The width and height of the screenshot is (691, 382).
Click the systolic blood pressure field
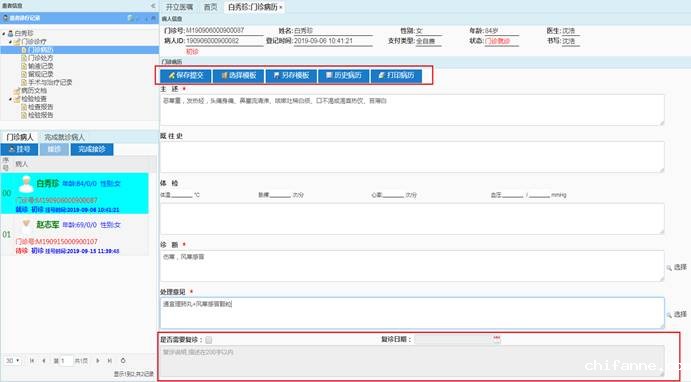click(513, 194)
